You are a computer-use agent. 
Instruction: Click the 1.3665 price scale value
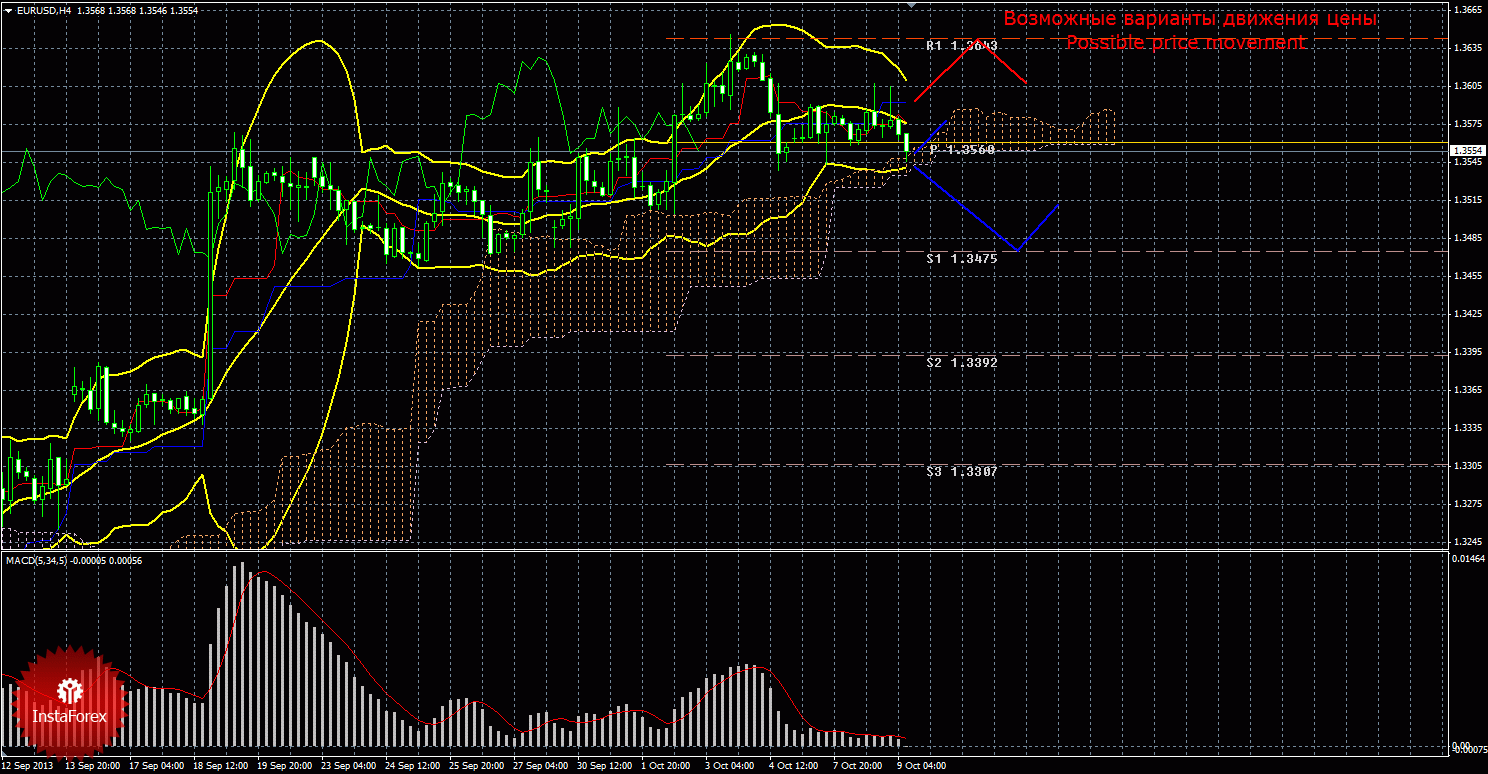coord(1466,10)
